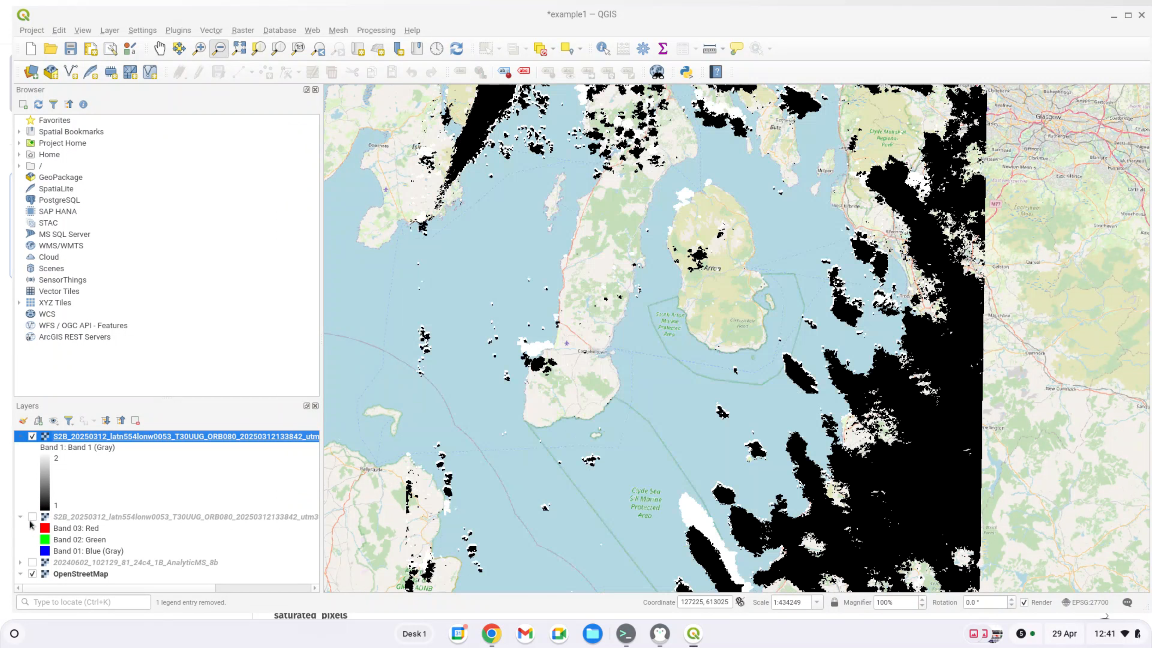Open the Raster menu
This screenshot has height=648, width=1152.
tap(243, 31)
